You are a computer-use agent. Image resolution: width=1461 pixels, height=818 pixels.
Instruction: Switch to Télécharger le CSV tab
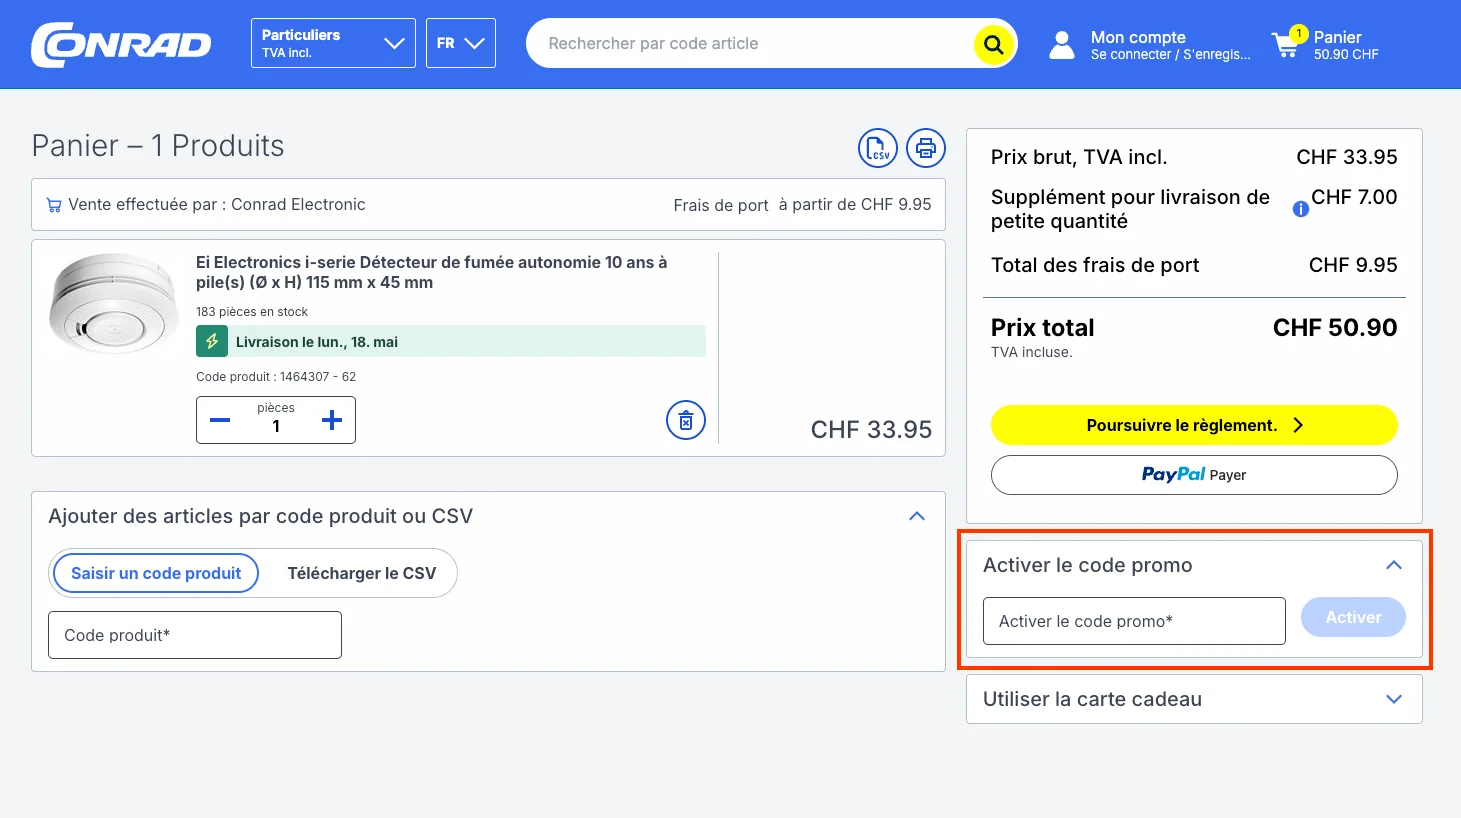pos(362,573)
